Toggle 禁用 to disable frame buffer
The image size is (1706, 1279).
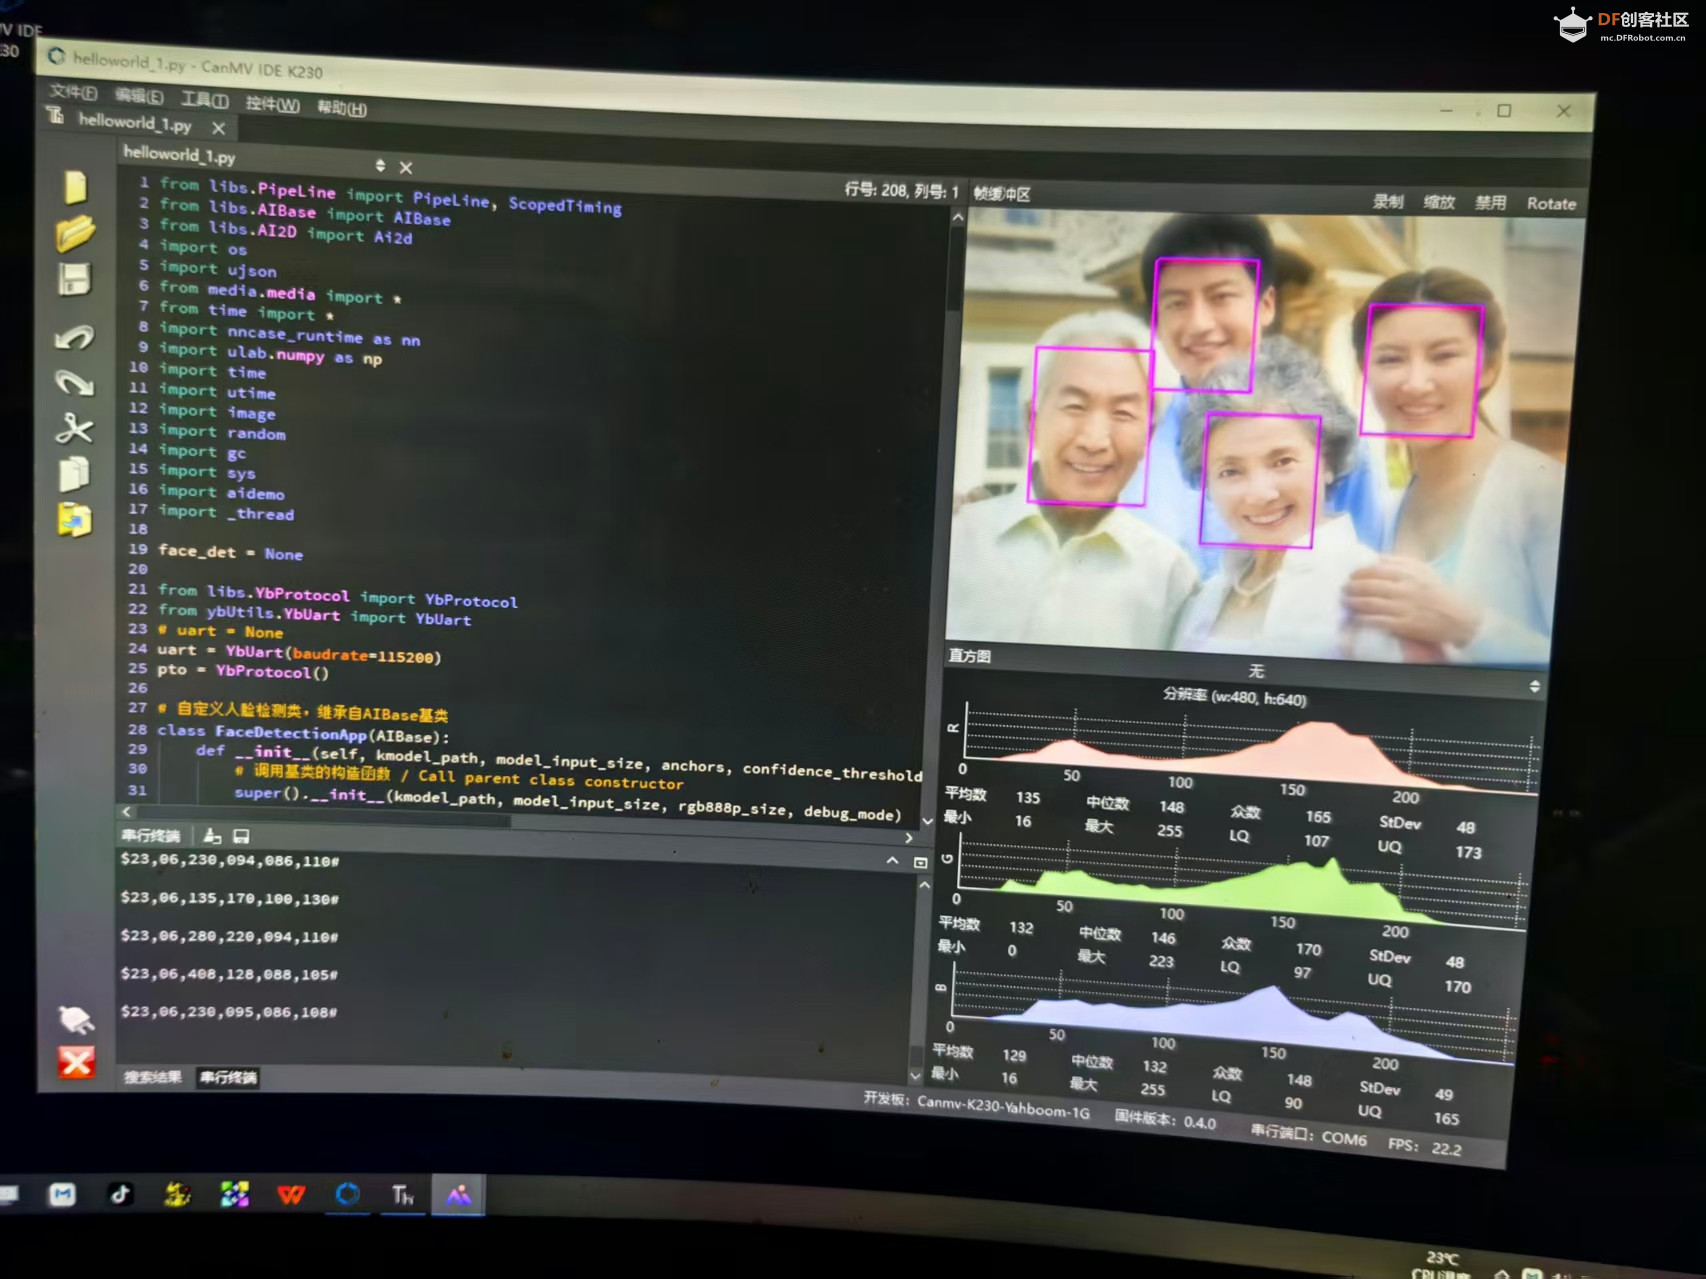[x=1490, y=203]
